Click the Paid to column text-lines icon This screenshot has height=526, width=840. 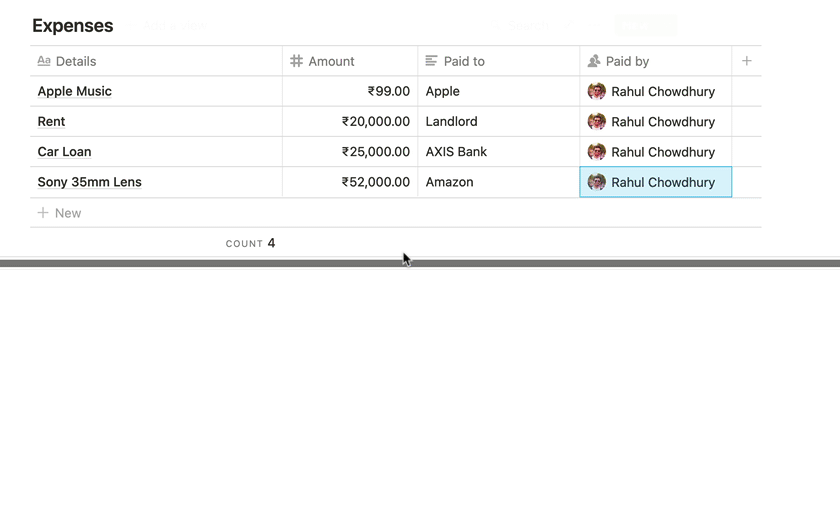point(431,61)
